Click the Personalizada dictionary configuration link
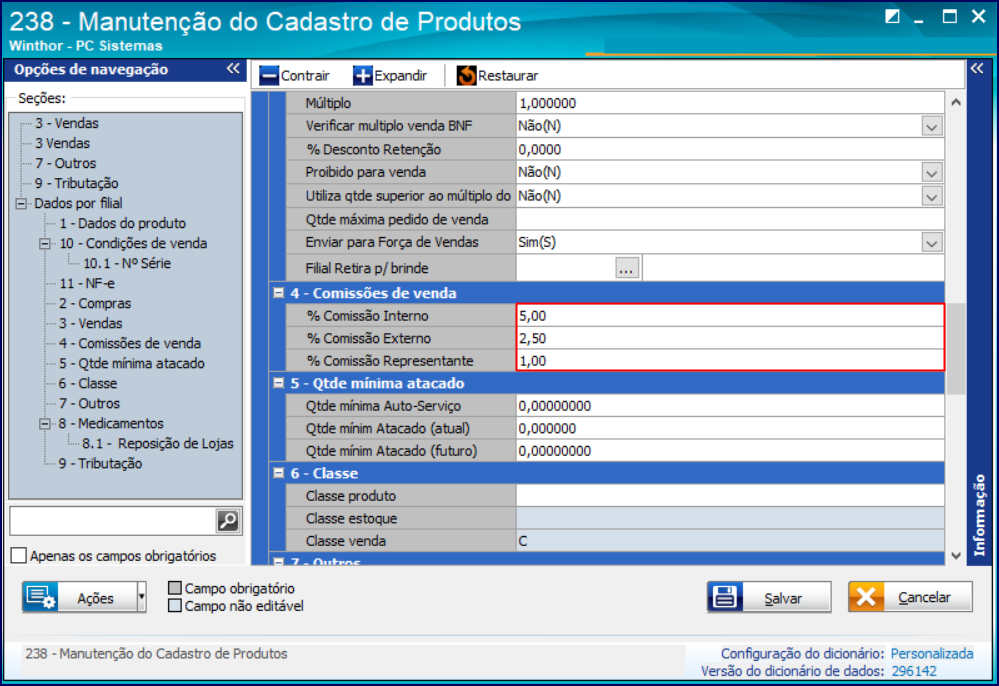The height and width of the screenshot is (686, 999). click(931, 654)
